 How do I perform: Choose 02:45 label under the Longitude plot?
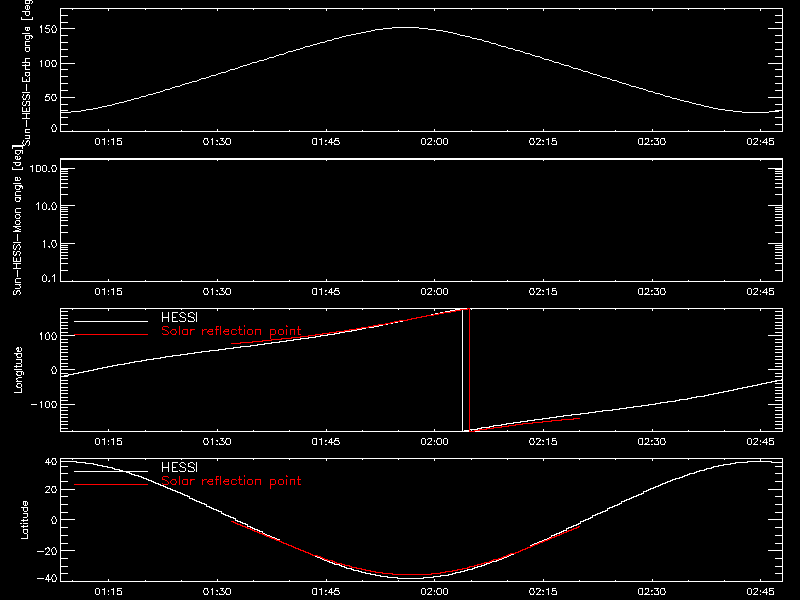pos(760,442)
